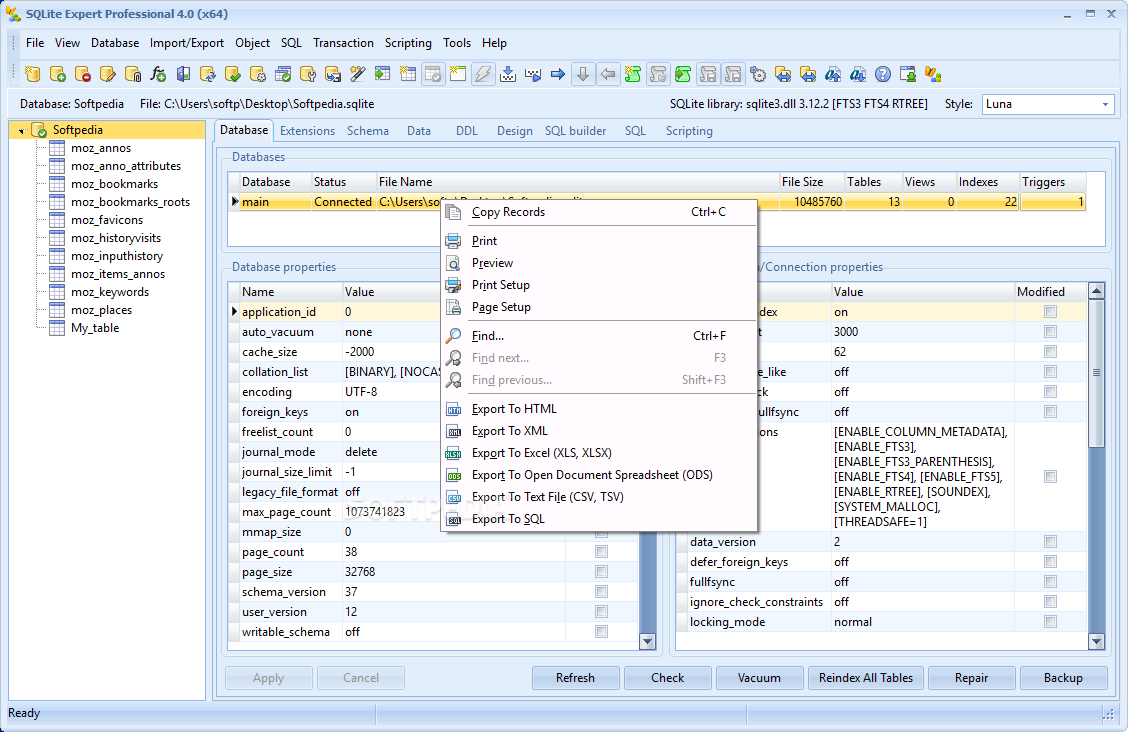Click the blue question mark help icon
The height and width of the screenshot is (732, 1128).
point(883,74)
